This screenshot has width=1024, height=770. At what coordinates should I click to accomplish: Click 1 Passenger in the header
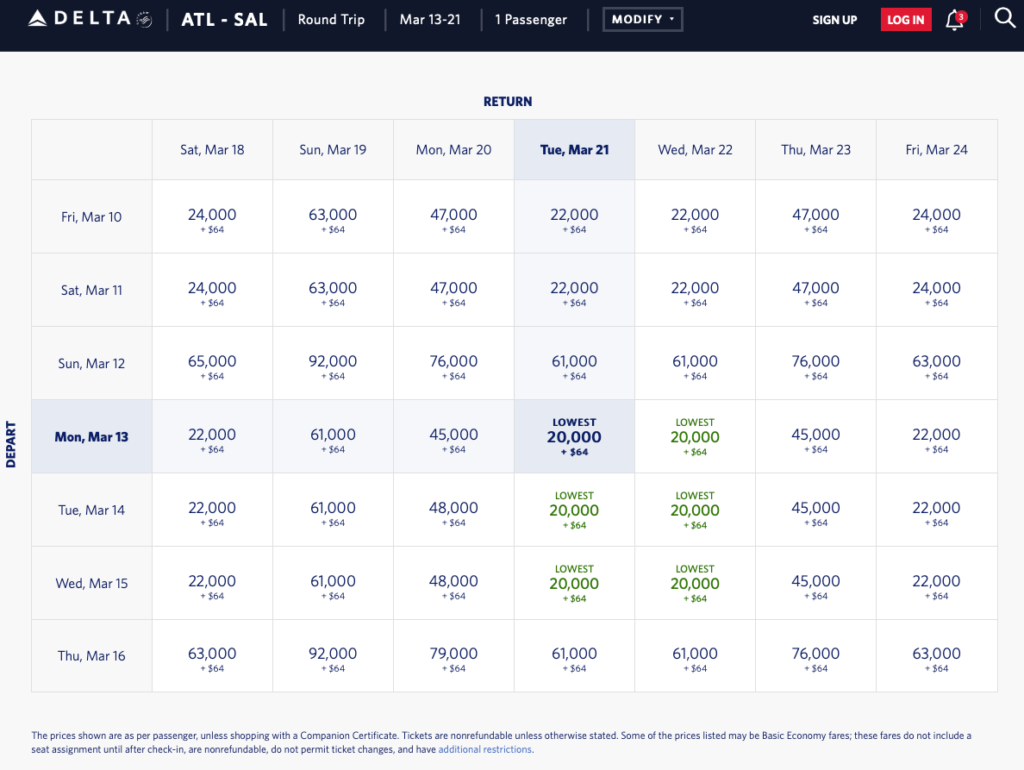(530, 19)
